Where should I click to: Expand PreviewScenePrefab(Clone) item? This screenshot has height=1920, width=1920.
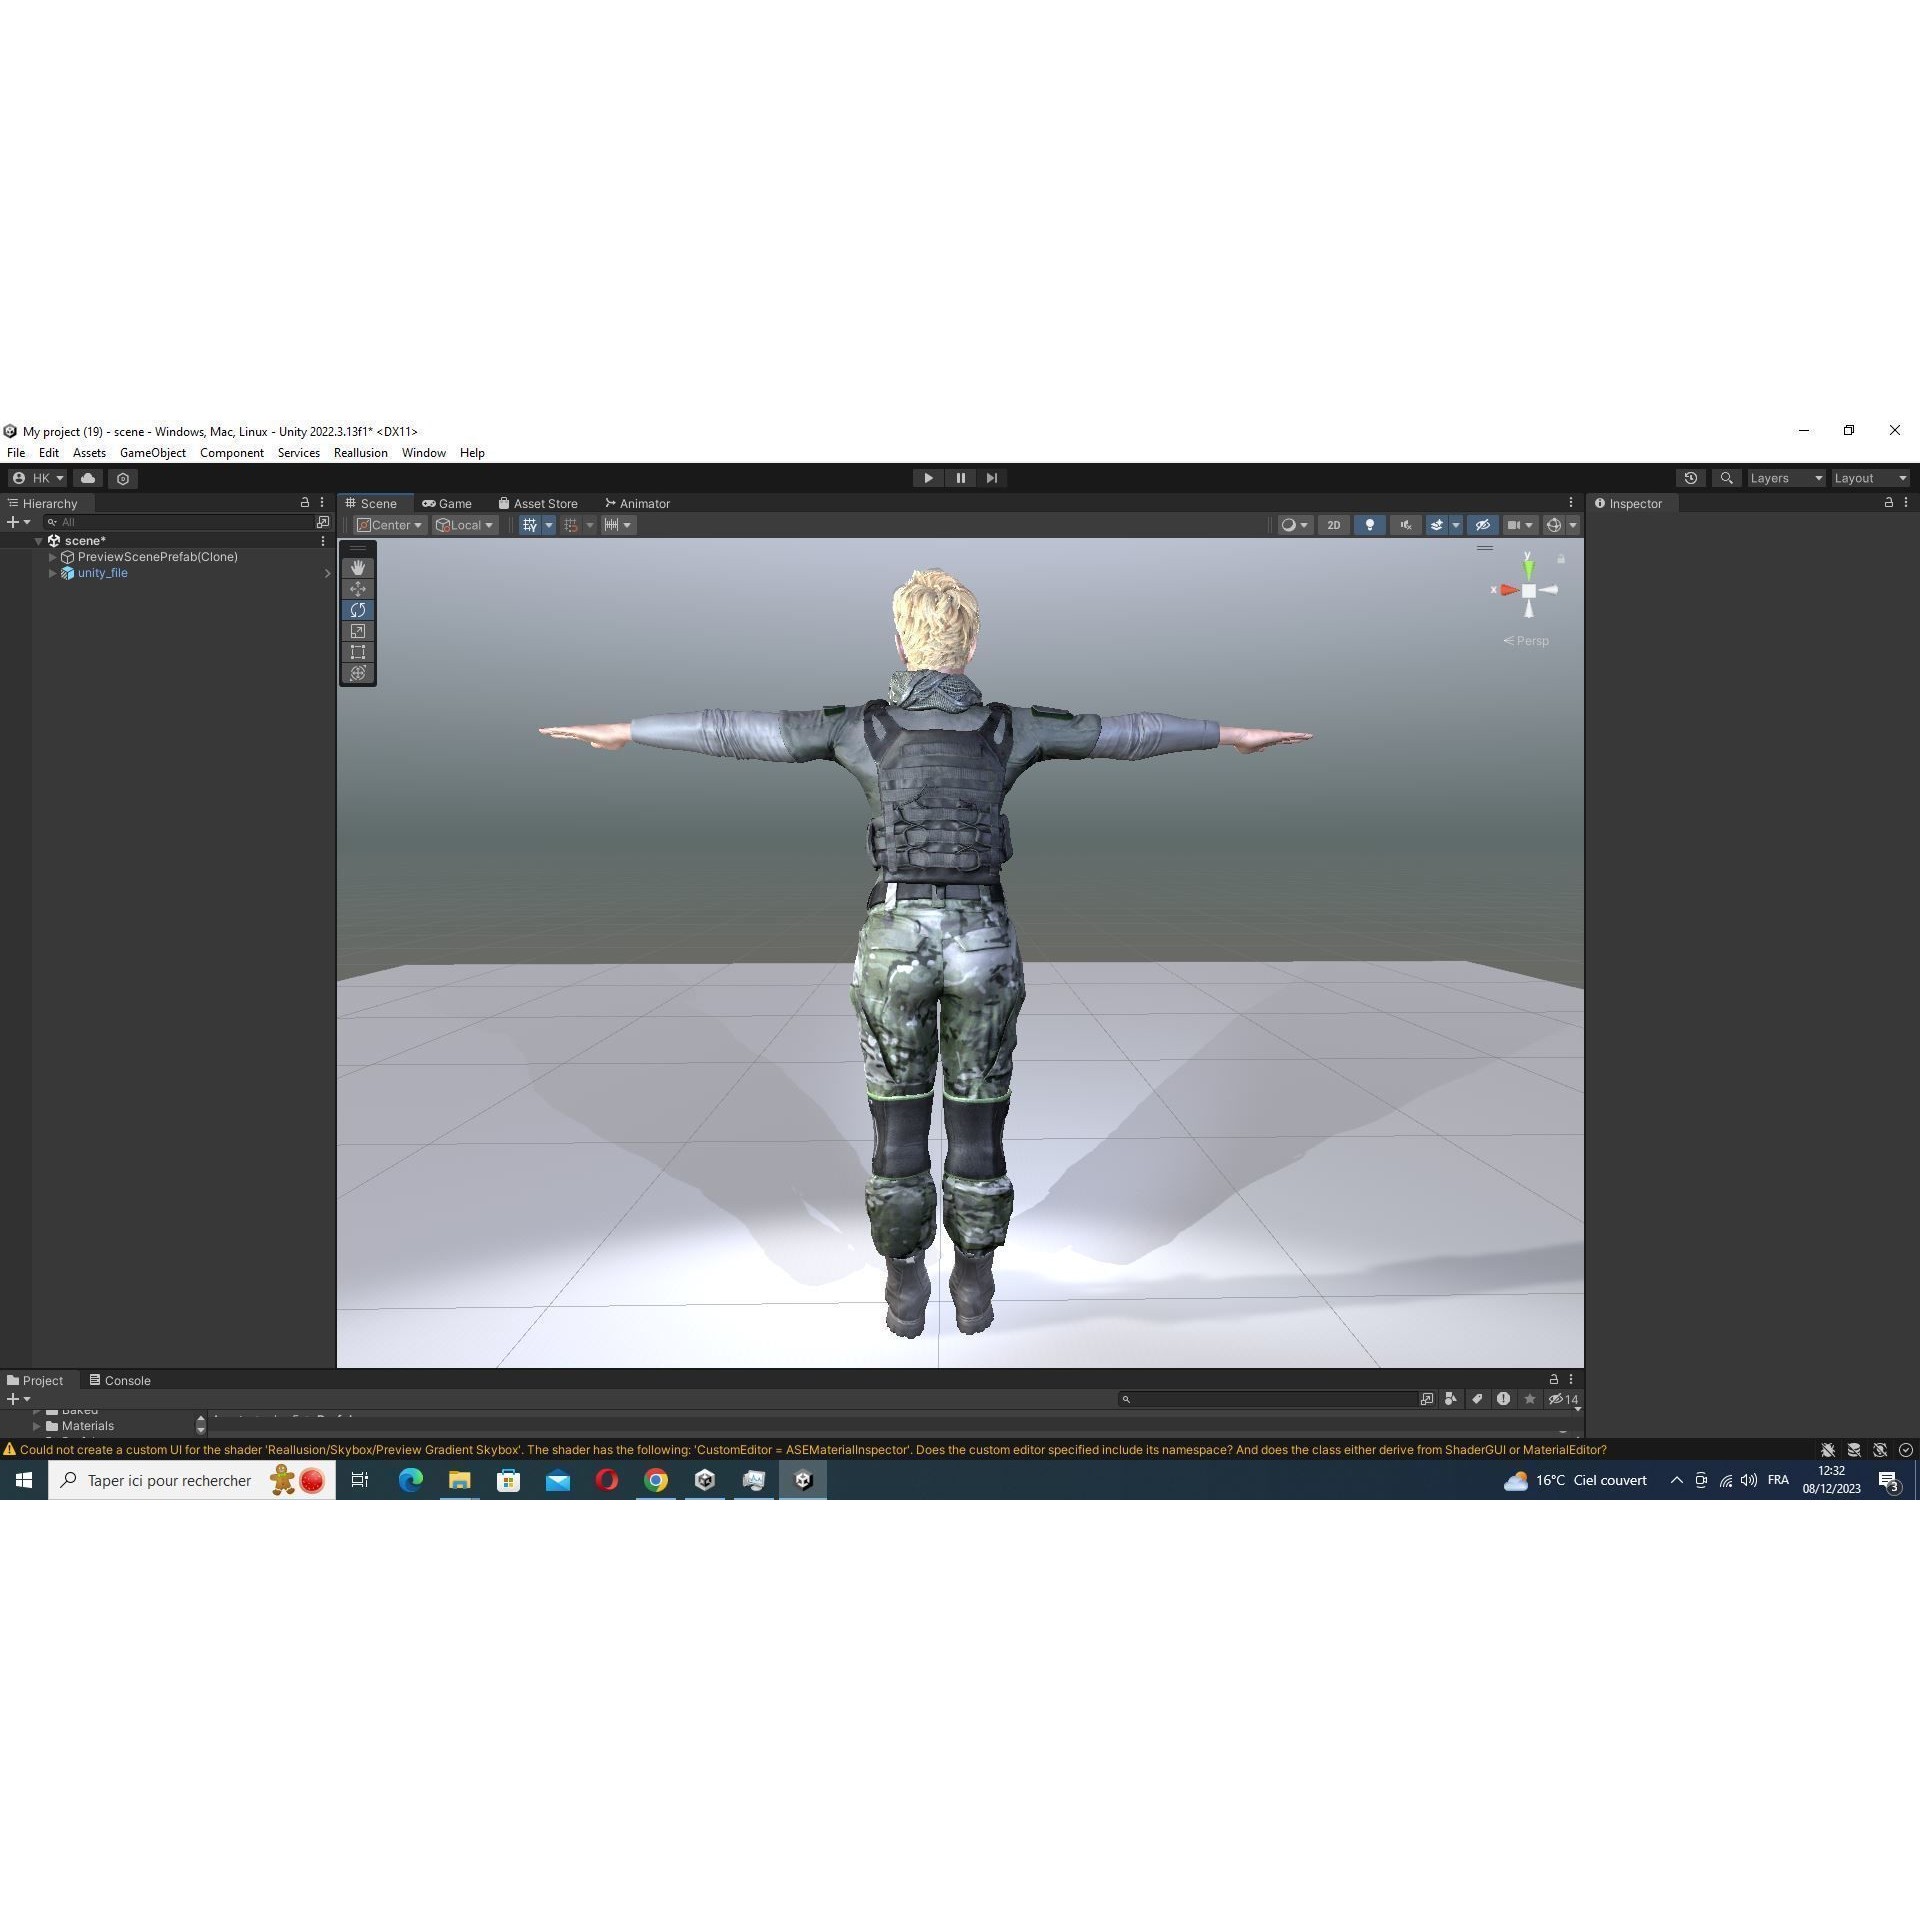pyautogui.click(x=53, y=557)
